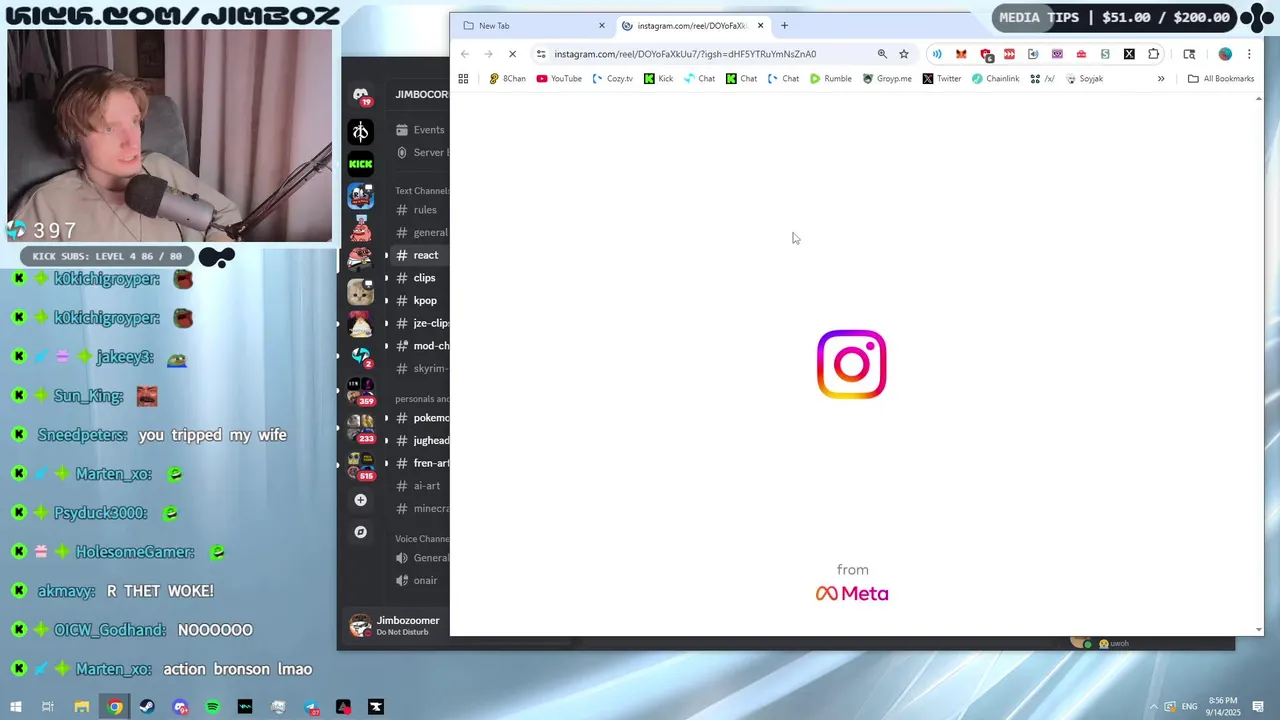
Task: Open Telegram from the taskbar
Action: pyautogui.click(x=311, y=707)
